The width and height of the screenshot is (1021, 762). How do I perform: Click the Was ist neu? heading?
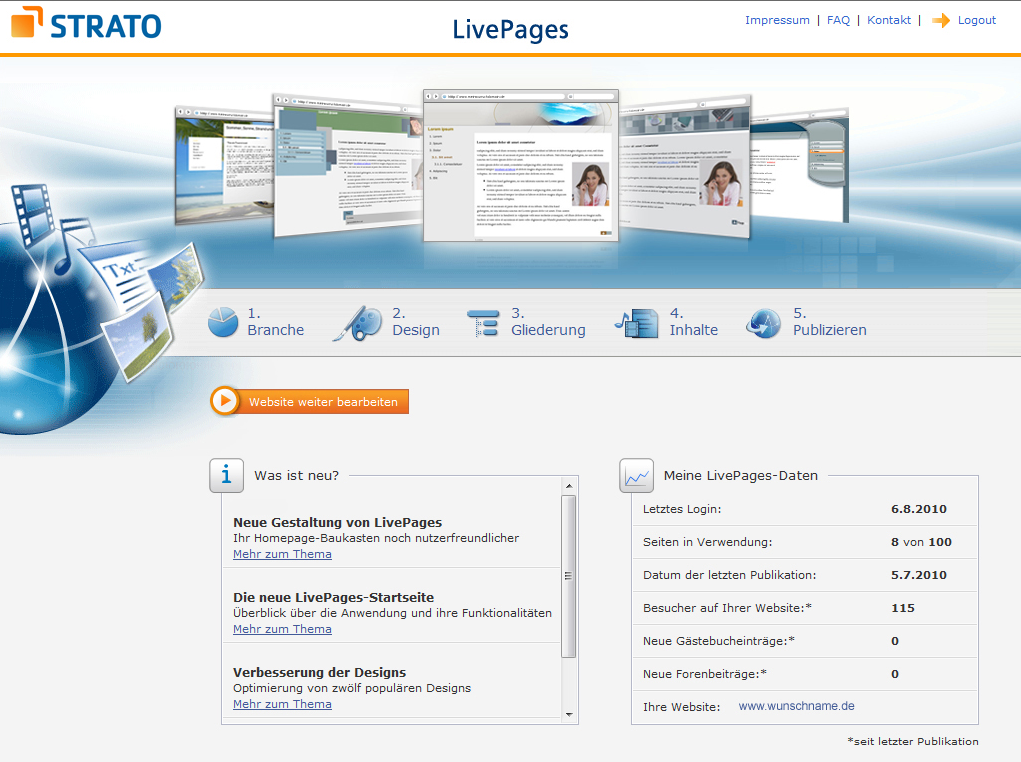[296, 475]
